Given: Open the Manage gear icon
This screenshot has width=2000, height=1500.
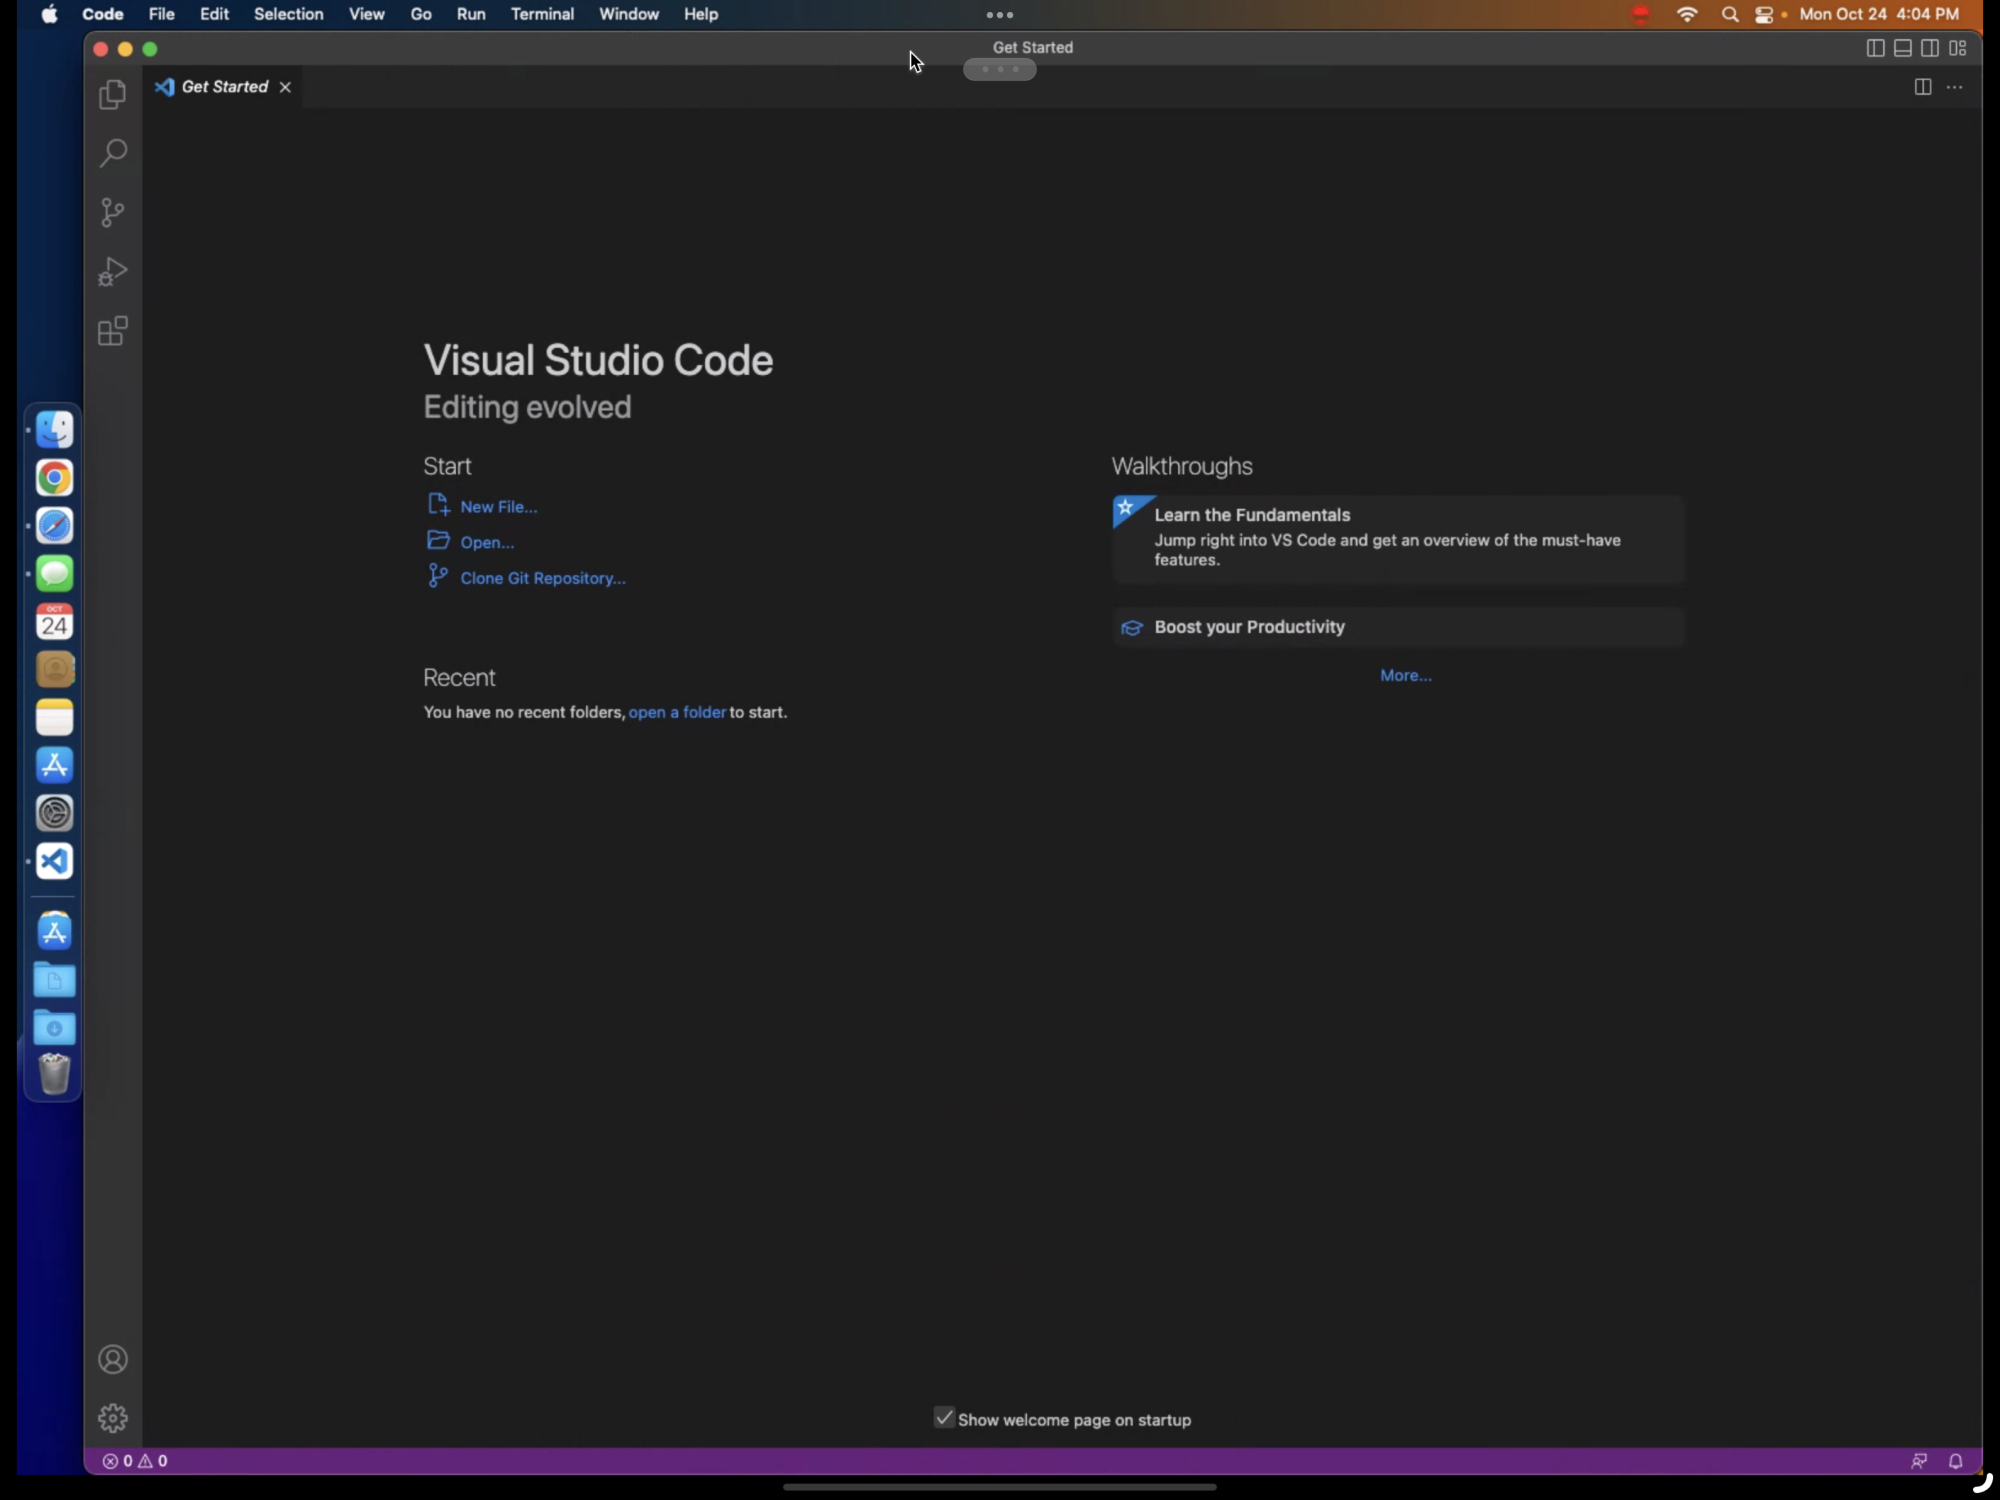Looking at the screenshot, I should point(113,1418).
